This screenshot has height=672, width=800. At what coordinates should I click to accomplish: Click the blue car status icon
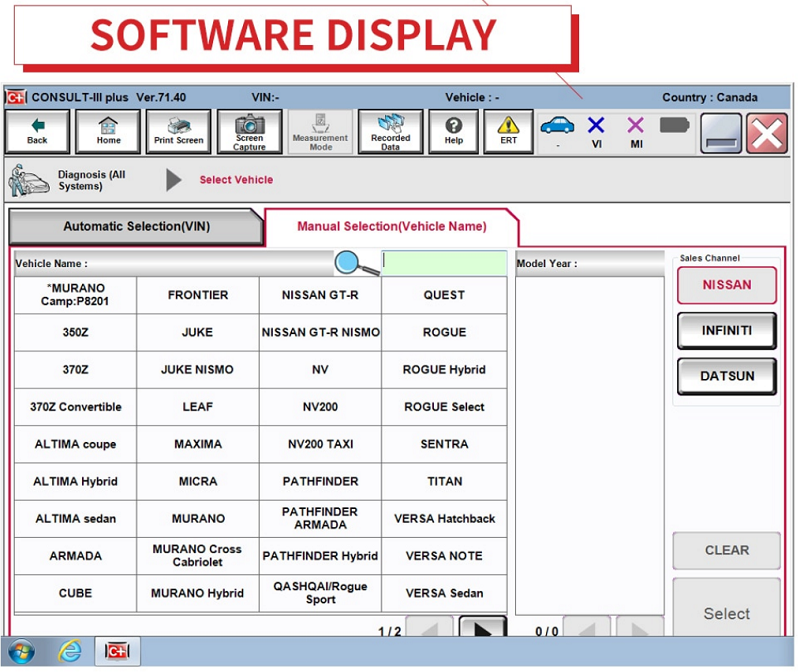(557, 126)
